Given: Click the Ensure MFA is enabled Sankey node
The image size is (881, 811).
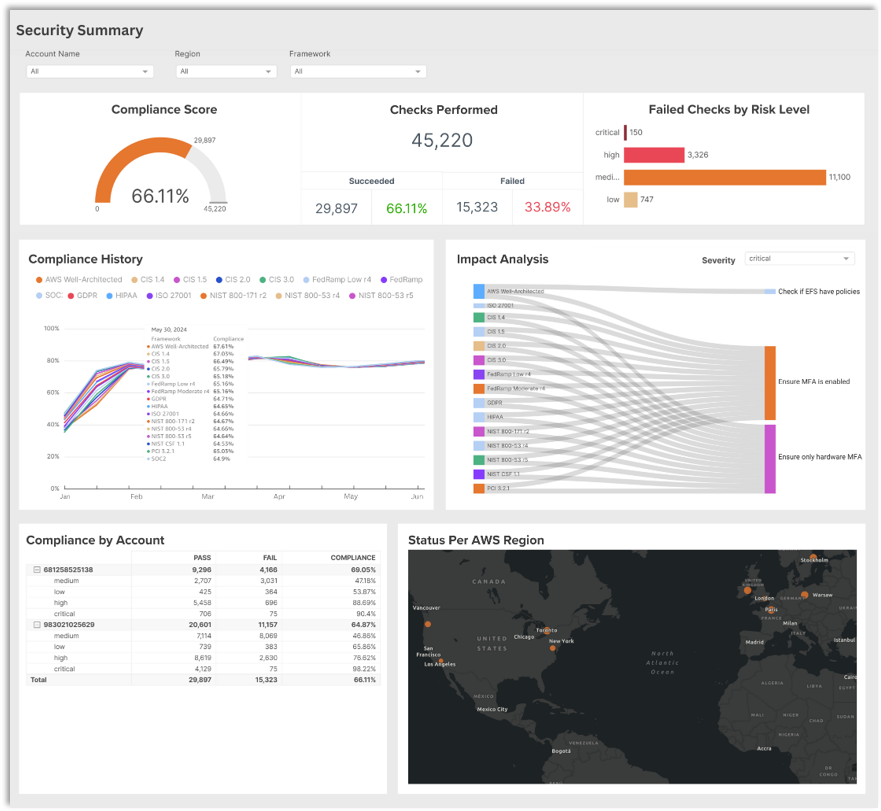Looking at the screenshot, I should click(x=771, y=382).
